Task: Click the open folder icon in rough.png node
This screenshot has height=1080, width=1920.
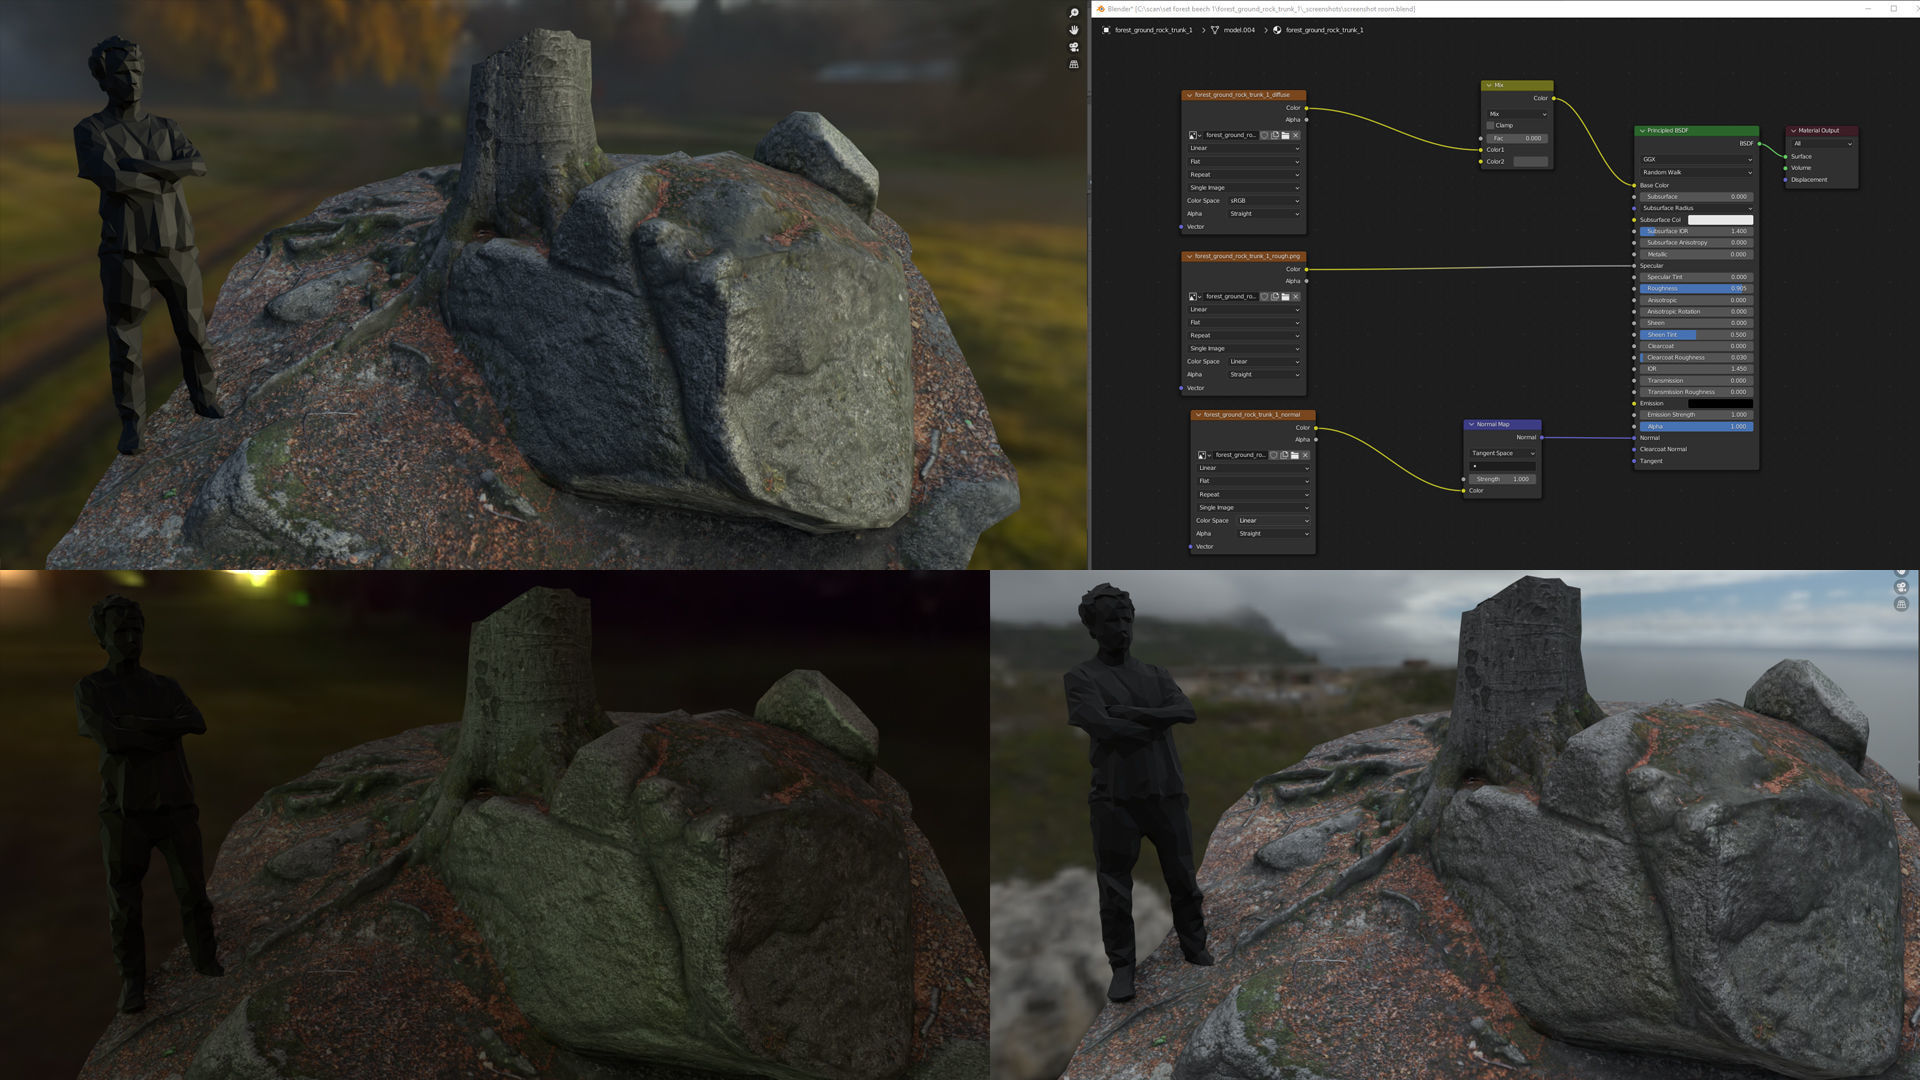Action: pyautogui.click(x=1285, y=296)
